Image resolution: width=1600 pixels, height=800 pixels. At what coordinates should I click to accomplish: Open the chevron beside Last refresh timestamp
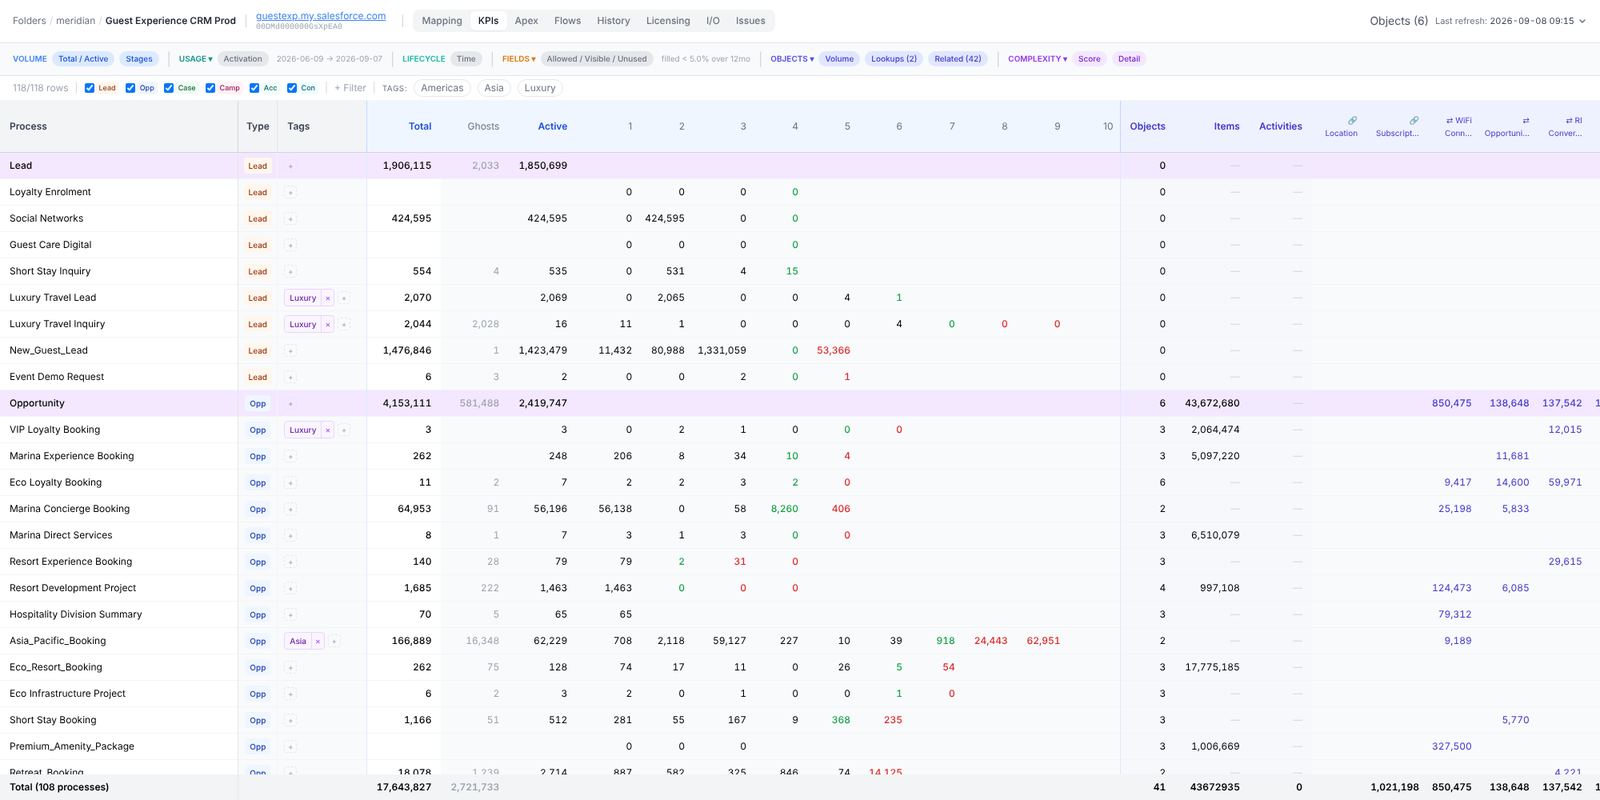click(x=1582, y=21)
